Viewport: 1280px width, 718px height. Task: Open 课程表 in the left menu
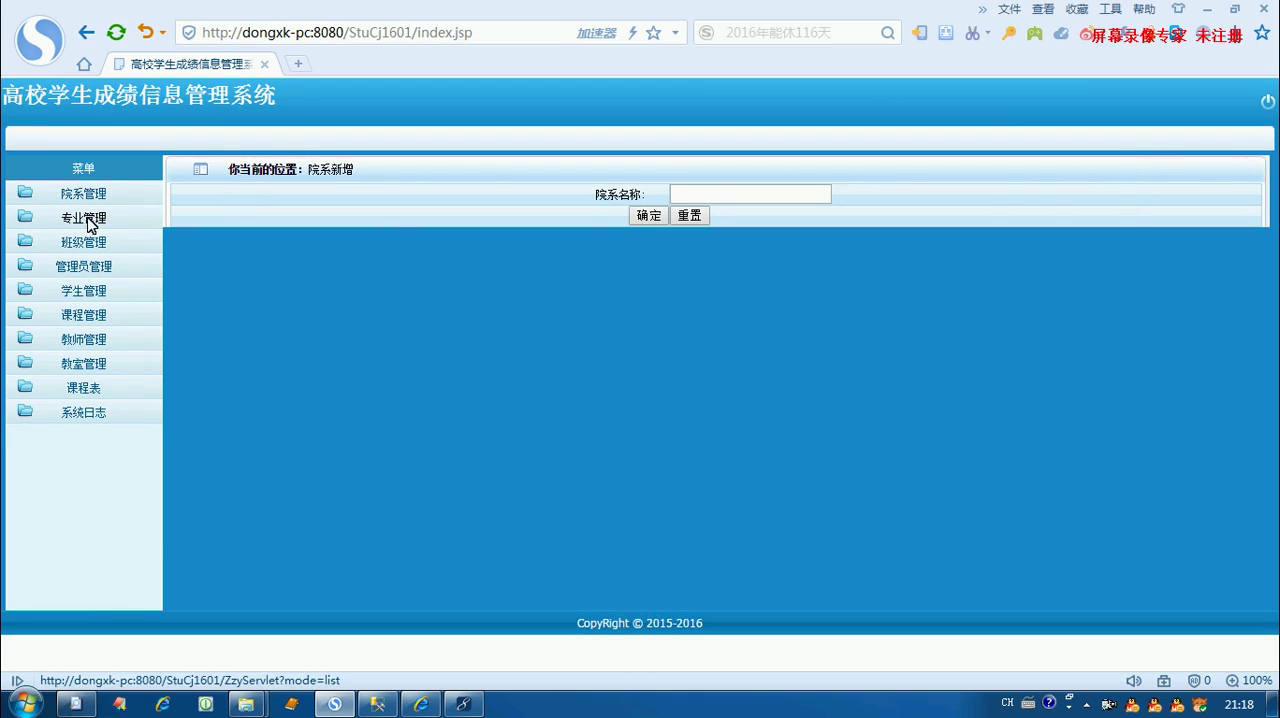(x=83, y=388)
